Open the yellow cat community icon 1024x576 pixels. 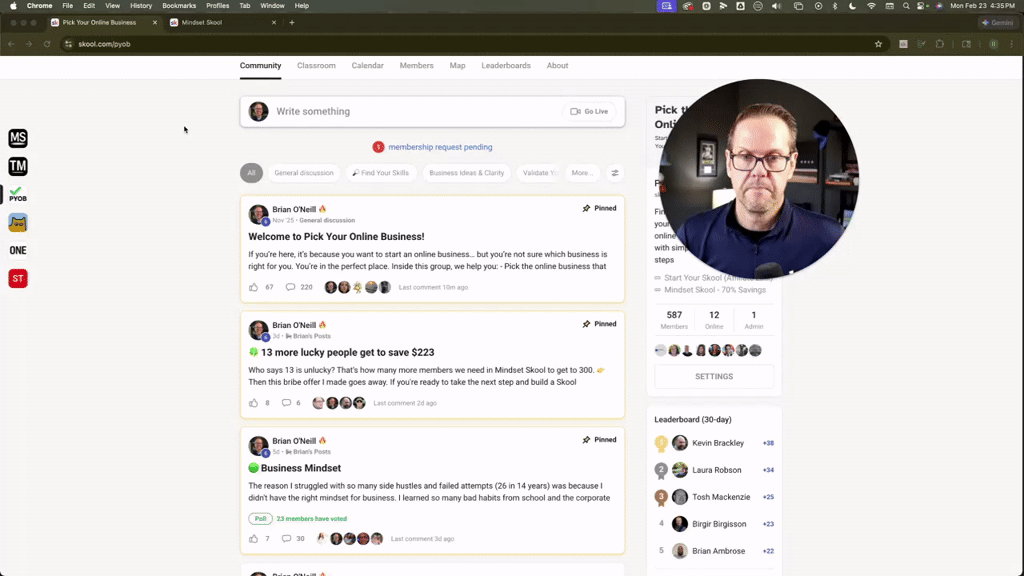coord(18,222)
